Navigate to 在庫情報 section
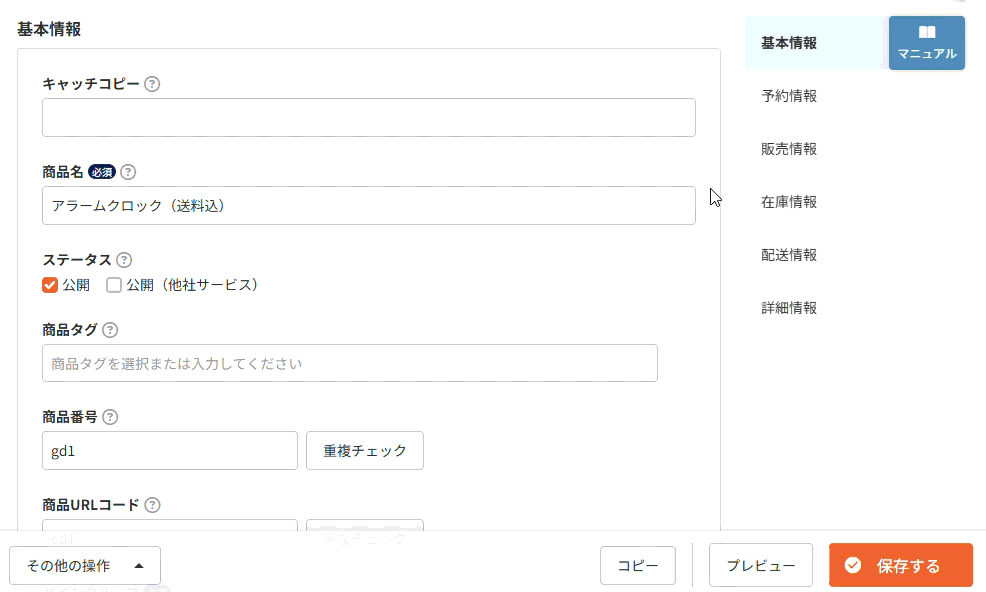The height and width of the screenshot is (592, 986). point(789,201)
